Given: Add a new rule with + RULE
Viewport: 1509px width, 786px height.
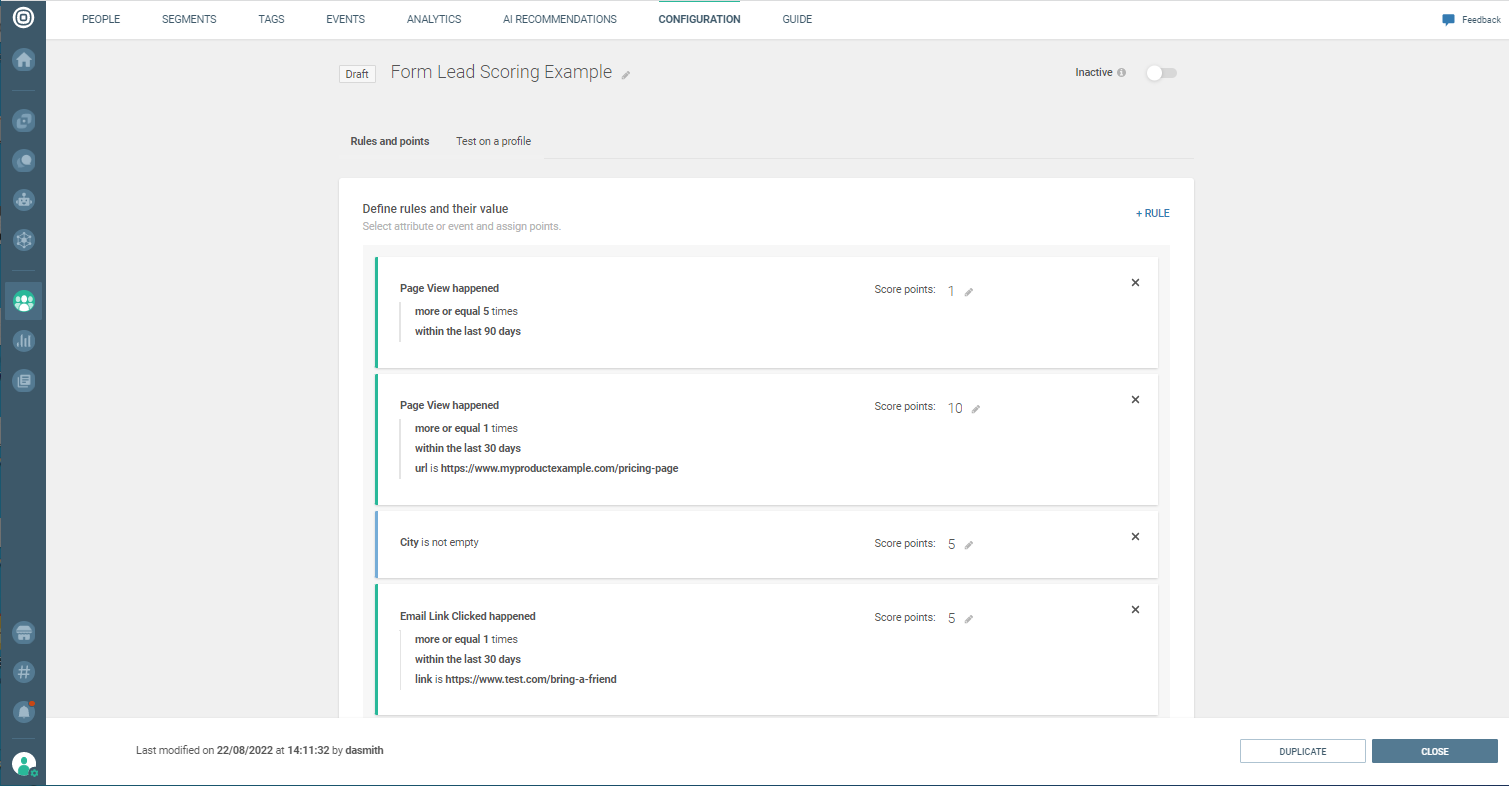Looking at the screenshot, I should pos(1152,214).
